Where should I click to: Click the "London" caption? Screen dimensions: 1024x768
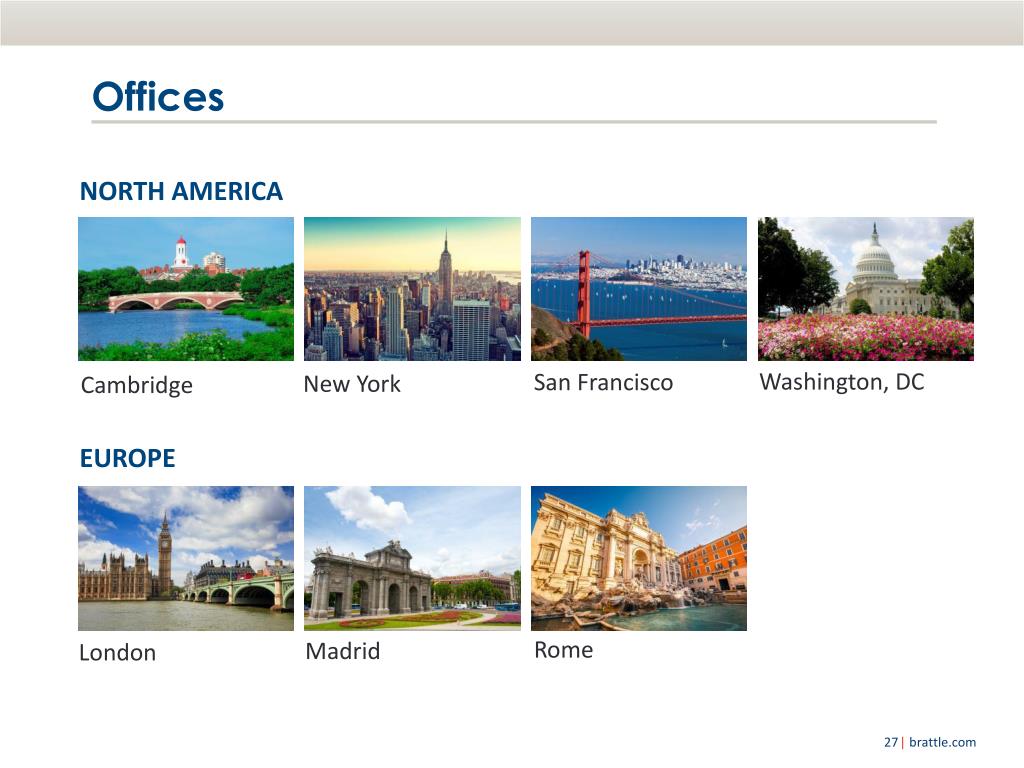[x=118, y=652]
